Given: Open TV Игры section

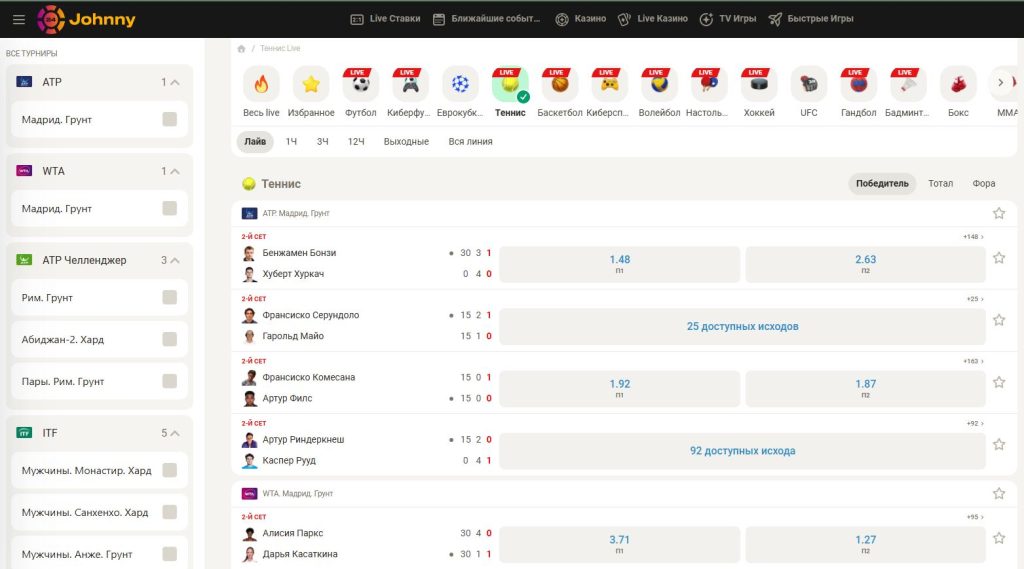Looking at the screenshot, I should (728, 19).
